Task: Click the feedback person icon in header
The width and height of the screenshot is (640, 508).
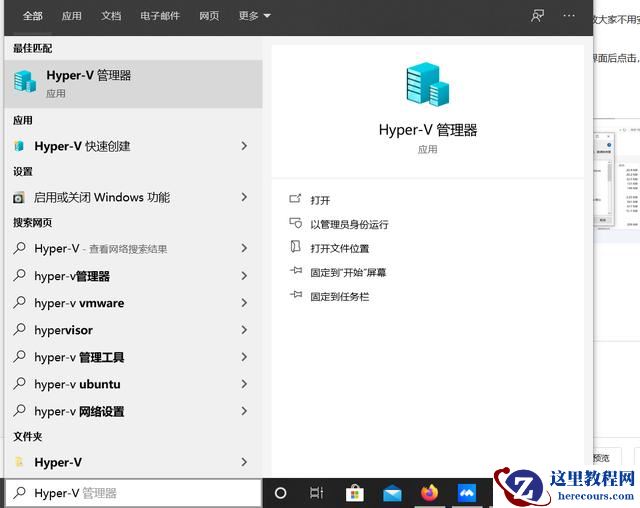Action: [x=537, y=16]
